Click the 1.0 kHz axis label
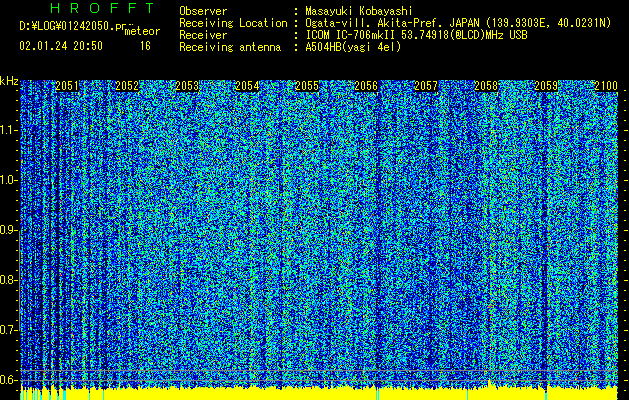Viewport: 629px width, 400px height. tap(8, 180)
